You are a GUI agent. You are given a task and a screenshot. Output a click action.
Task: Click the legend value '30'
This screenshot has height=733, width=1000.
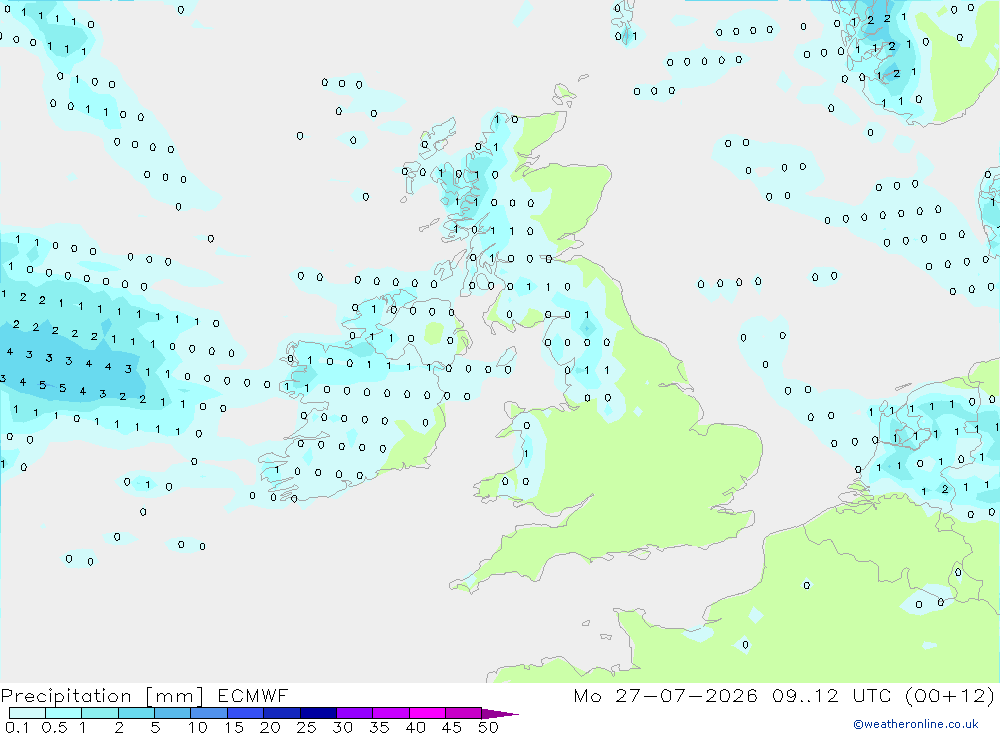pos(342,727)
